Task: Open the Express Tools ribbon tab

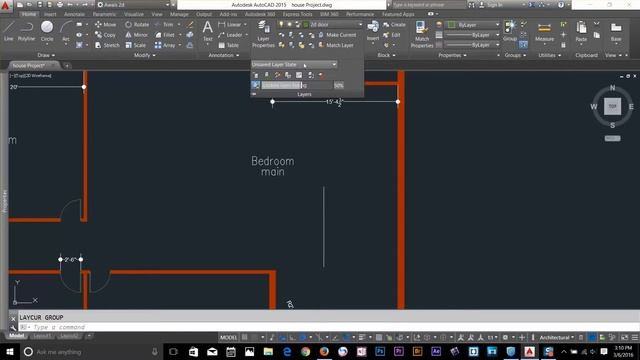Action: point(298,14)
